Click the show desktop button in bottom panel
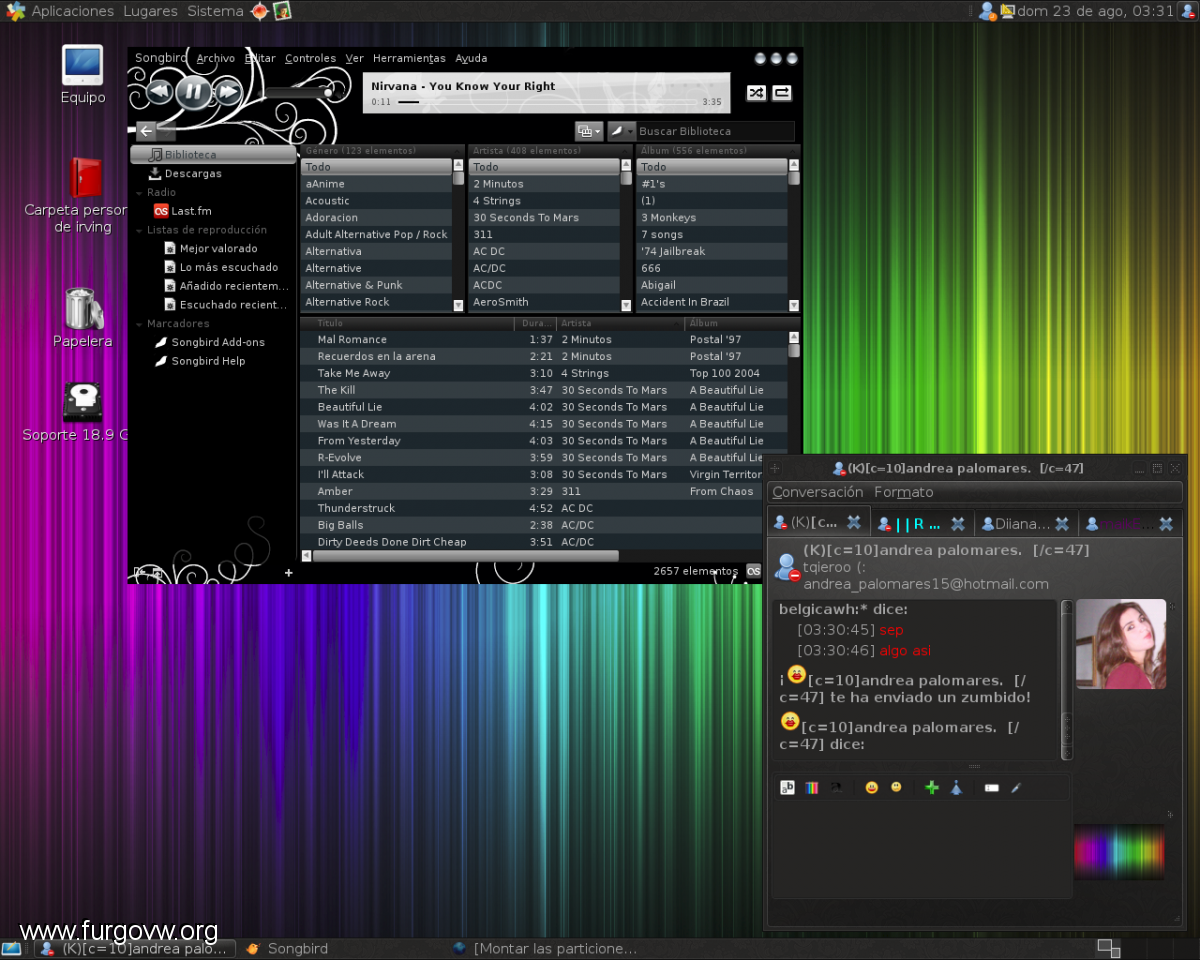This screenshot has height=960, width=1200. click(x=13, y=948)
